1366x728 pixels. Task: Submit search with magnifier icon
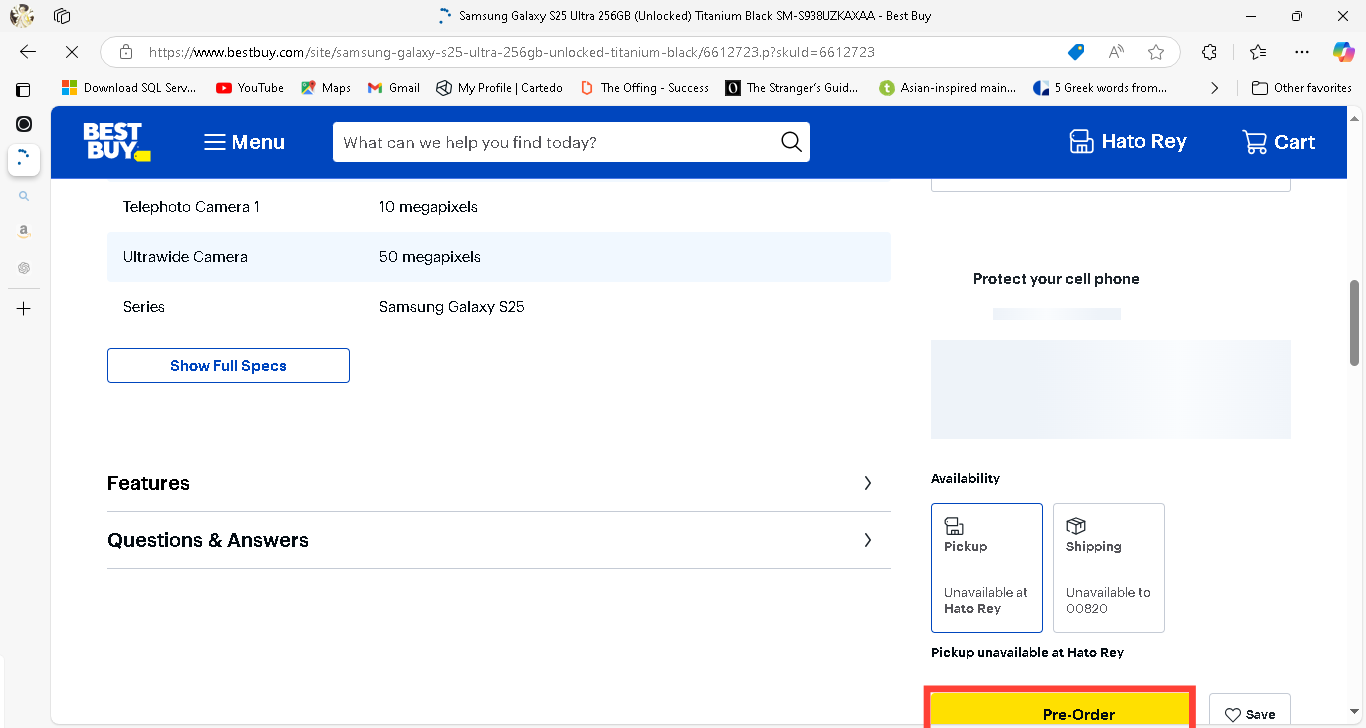[791, 142]
